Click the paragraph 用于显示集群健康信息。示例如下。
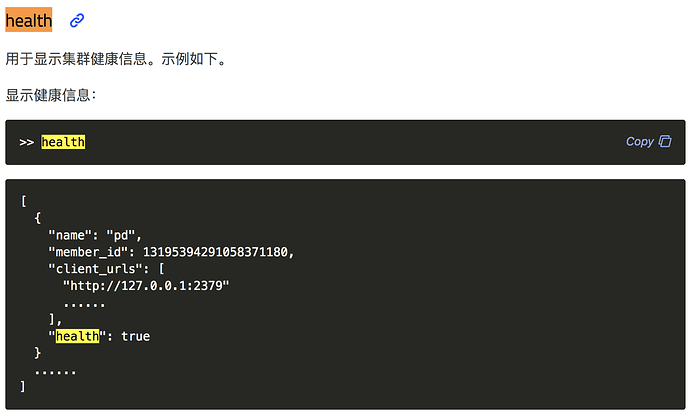The height and width of the screenshot is (414, 690). point(116,59)
